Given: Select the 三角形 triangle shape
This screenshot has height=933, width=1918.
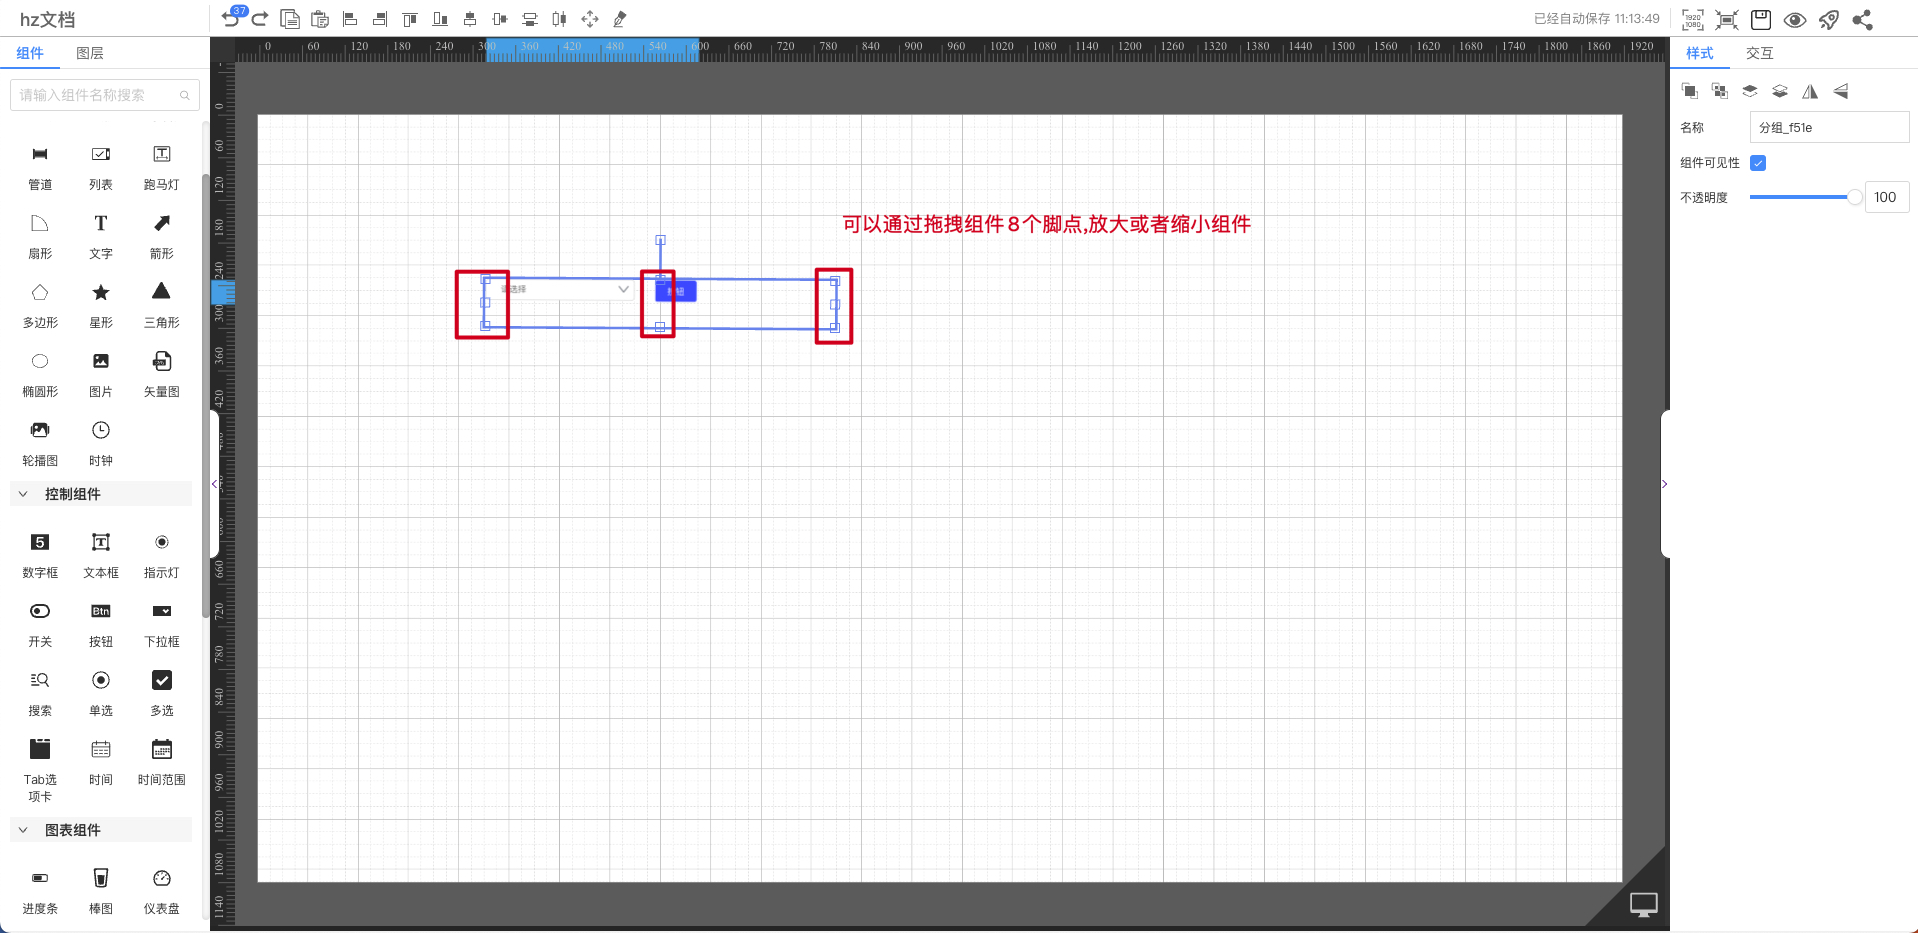Looking at the screenshot, I should point(162,305).
